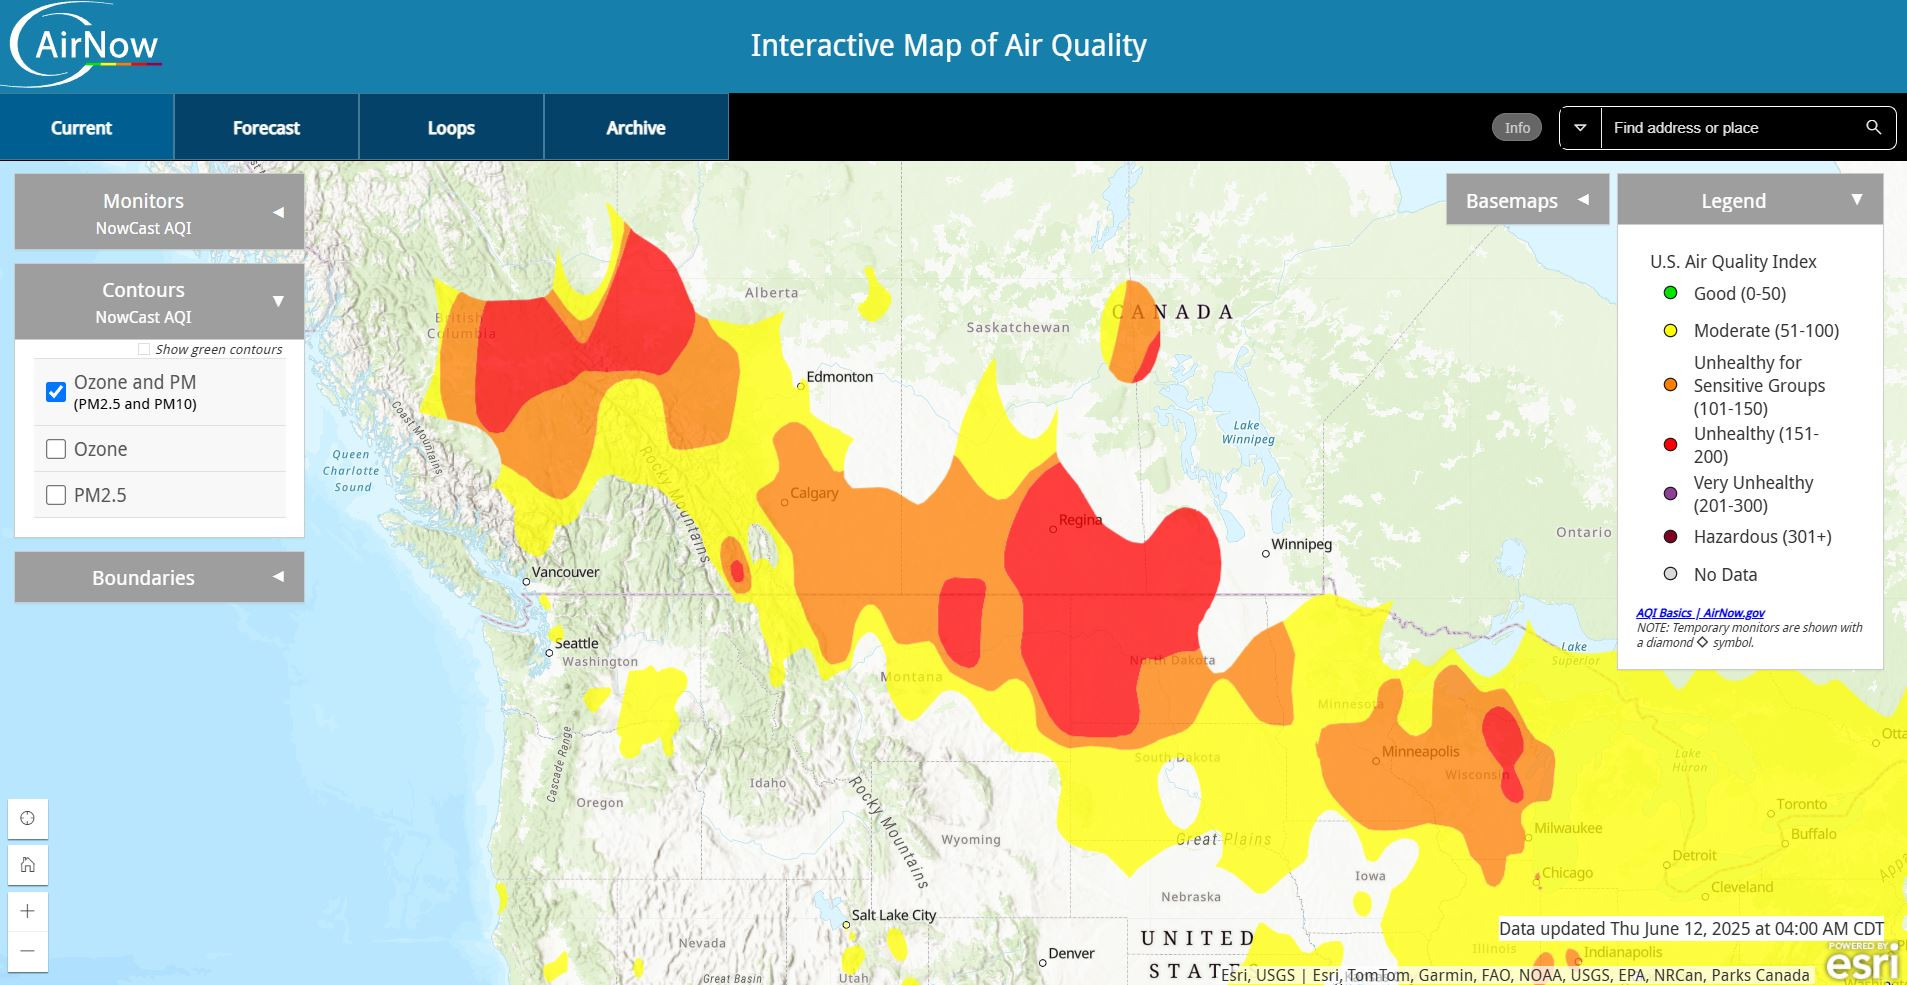Click the Toronto map label
Image resolution: width=1907 pixels, height=985 pixels.
click(x=1801, y=804)
